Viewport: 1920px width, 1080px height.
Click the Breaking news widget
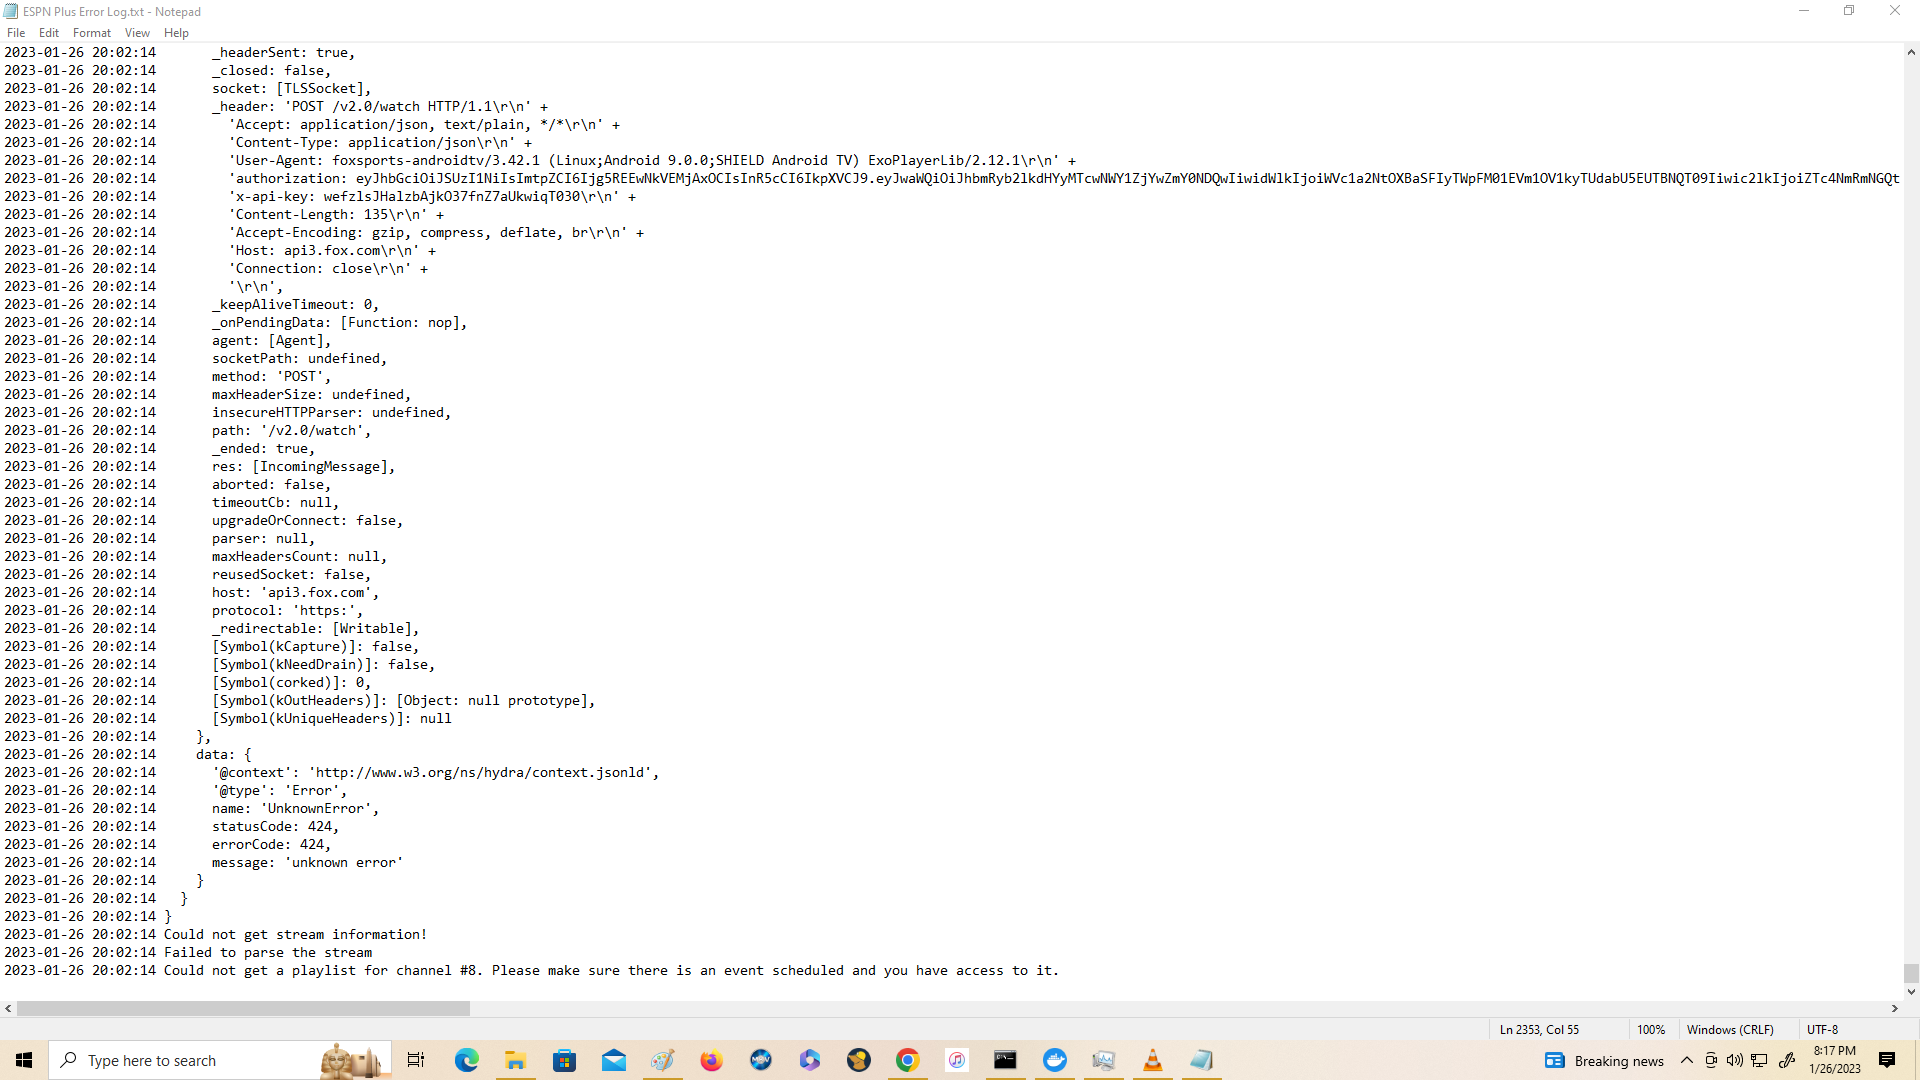1605,1060
